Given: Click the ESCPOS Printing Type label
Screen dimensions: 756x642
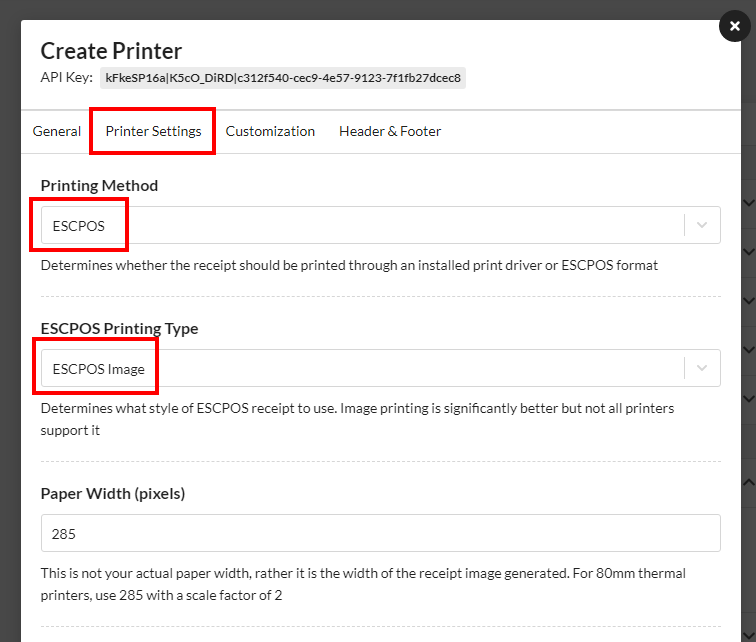Looking at the screenshot, I should pos(120,329).
